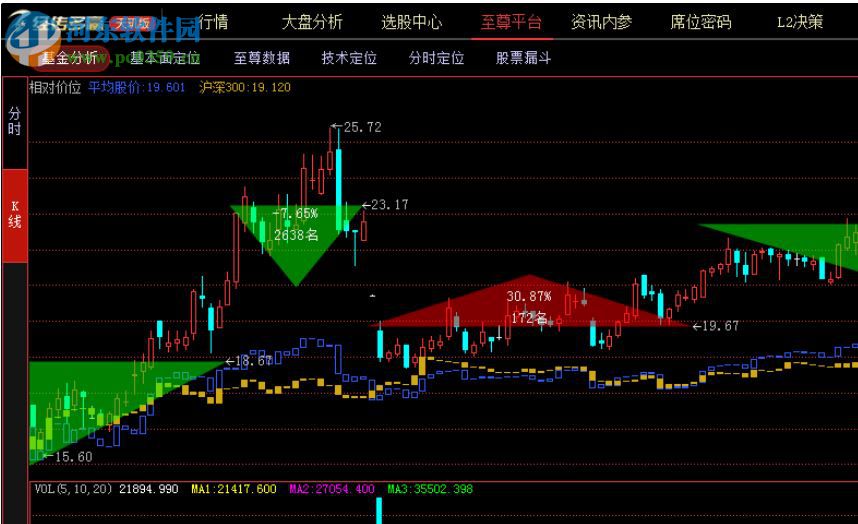This screenshot has height=524, width=858.
Task: Click the red triangle labeled 30.87%
Action: (x=530, y=301)
